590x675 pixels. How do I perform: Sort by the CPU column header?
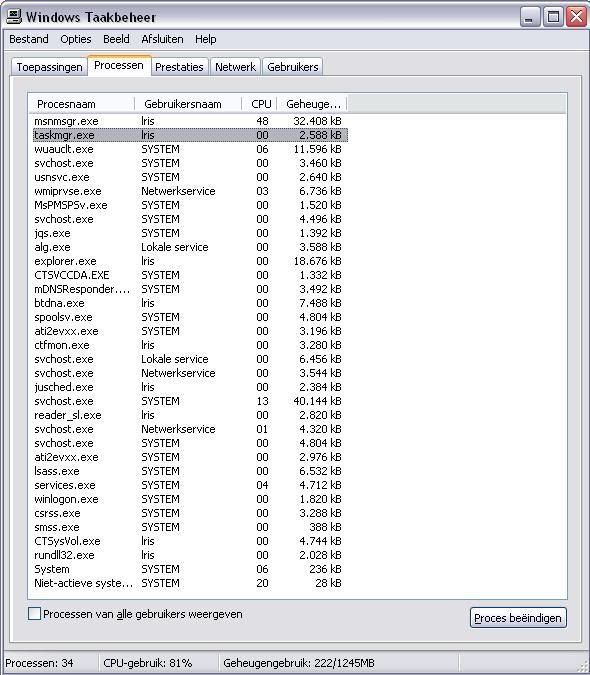(259, 104)
